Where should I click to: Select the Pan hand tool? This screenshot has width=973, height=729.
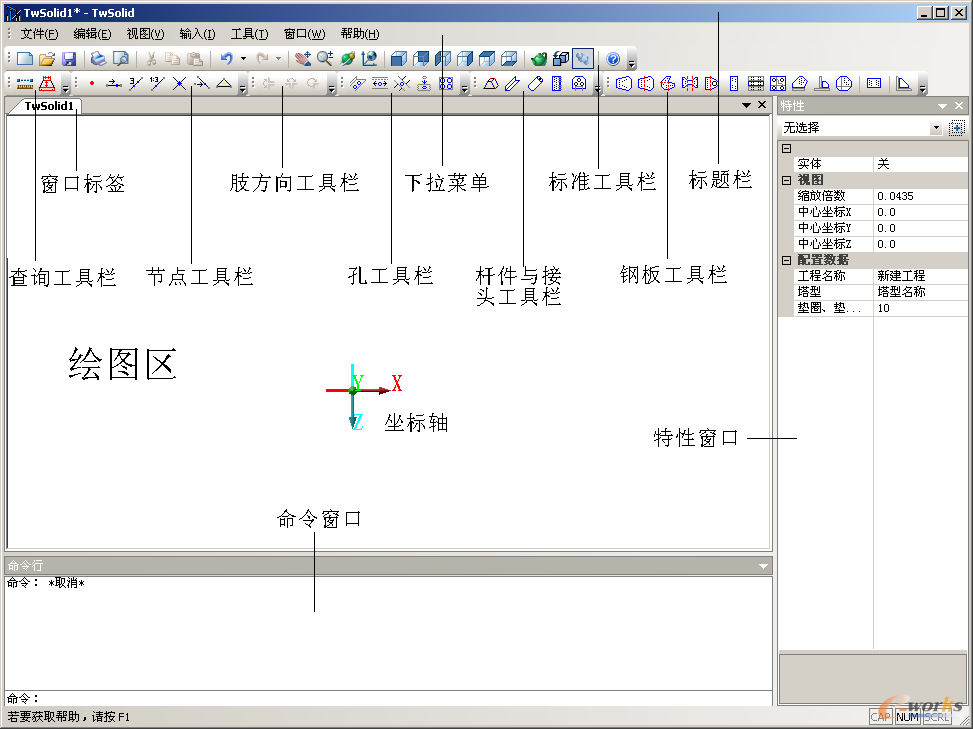[x=302, y=59]
